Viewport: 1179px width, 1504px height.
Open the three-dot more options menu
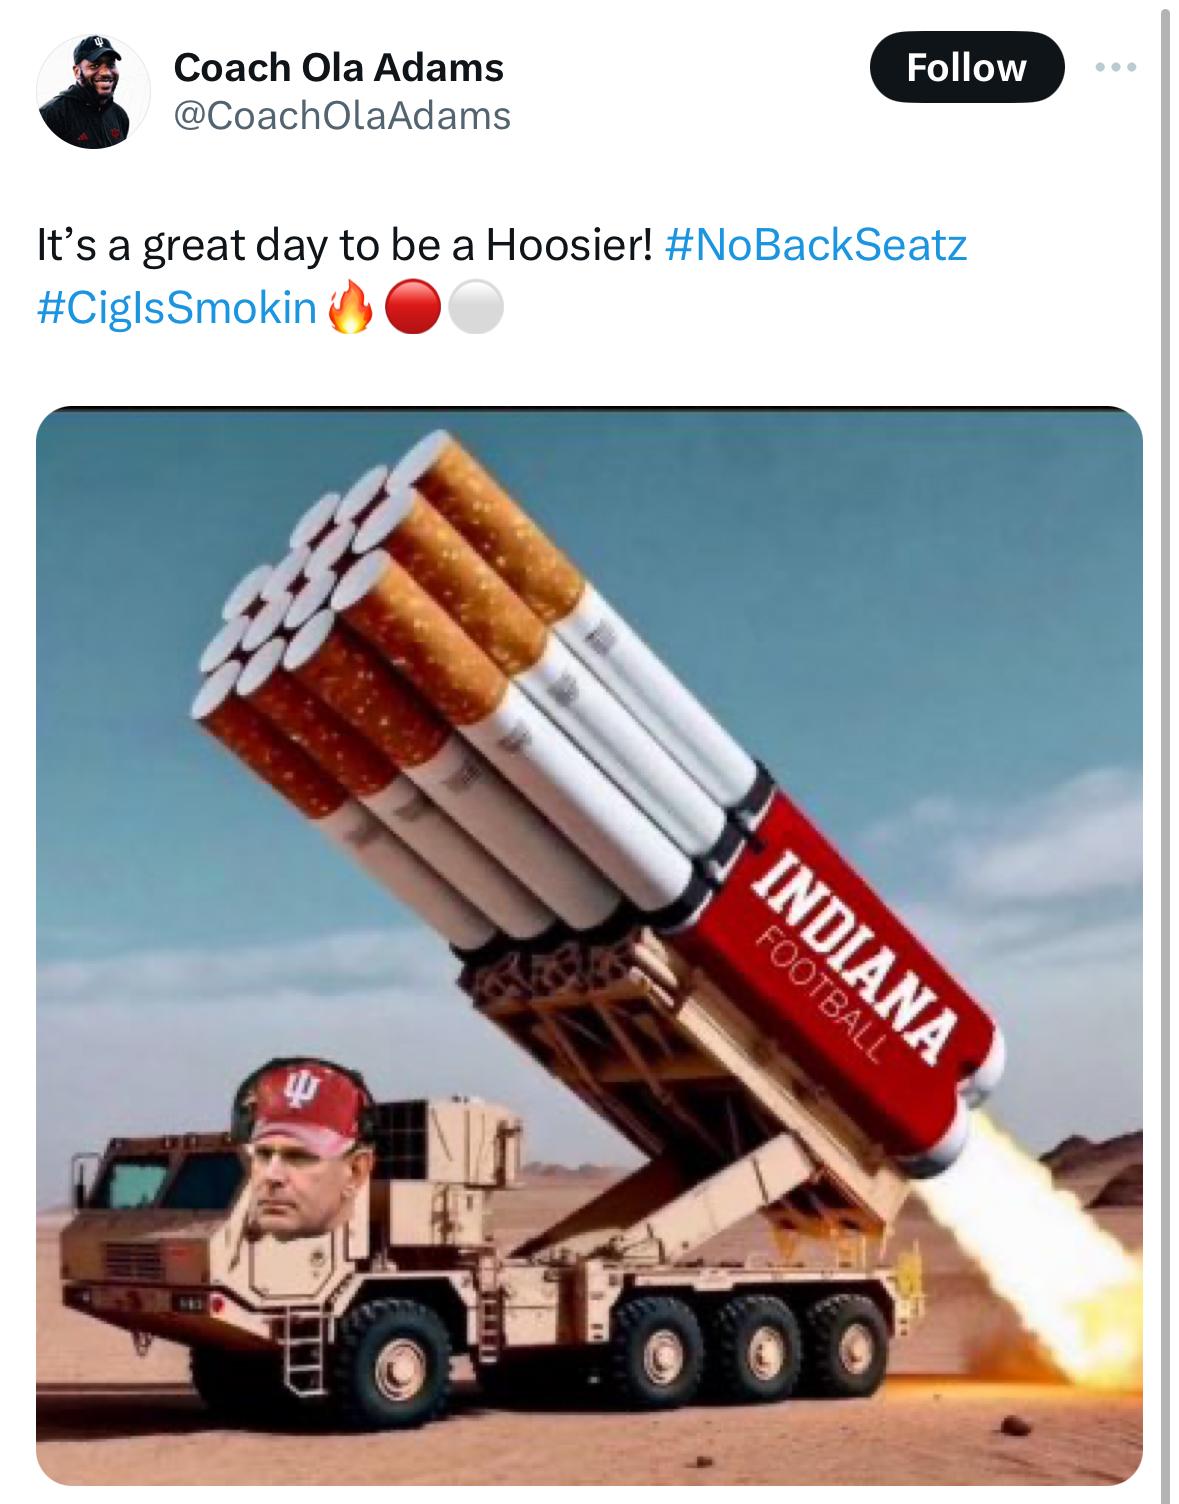tap(1116, 68)
